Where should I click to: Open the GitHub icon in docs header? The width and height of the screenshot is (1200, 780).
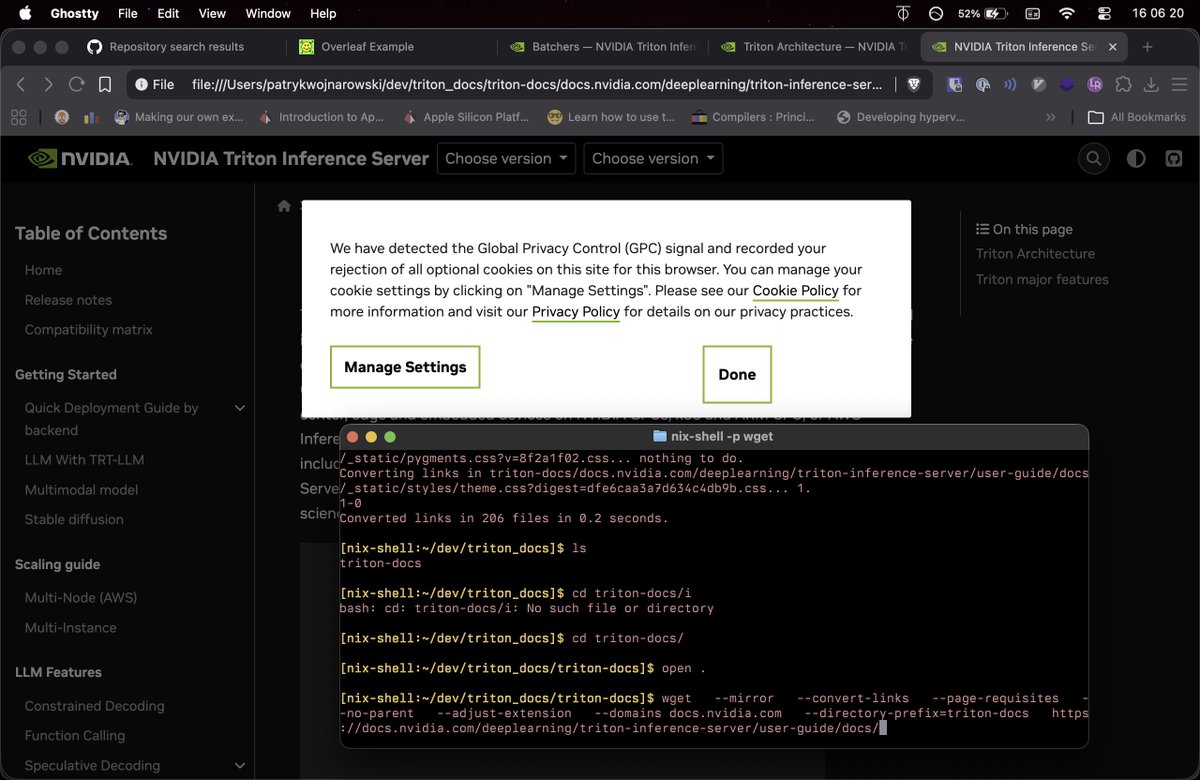coord(1174,158)
